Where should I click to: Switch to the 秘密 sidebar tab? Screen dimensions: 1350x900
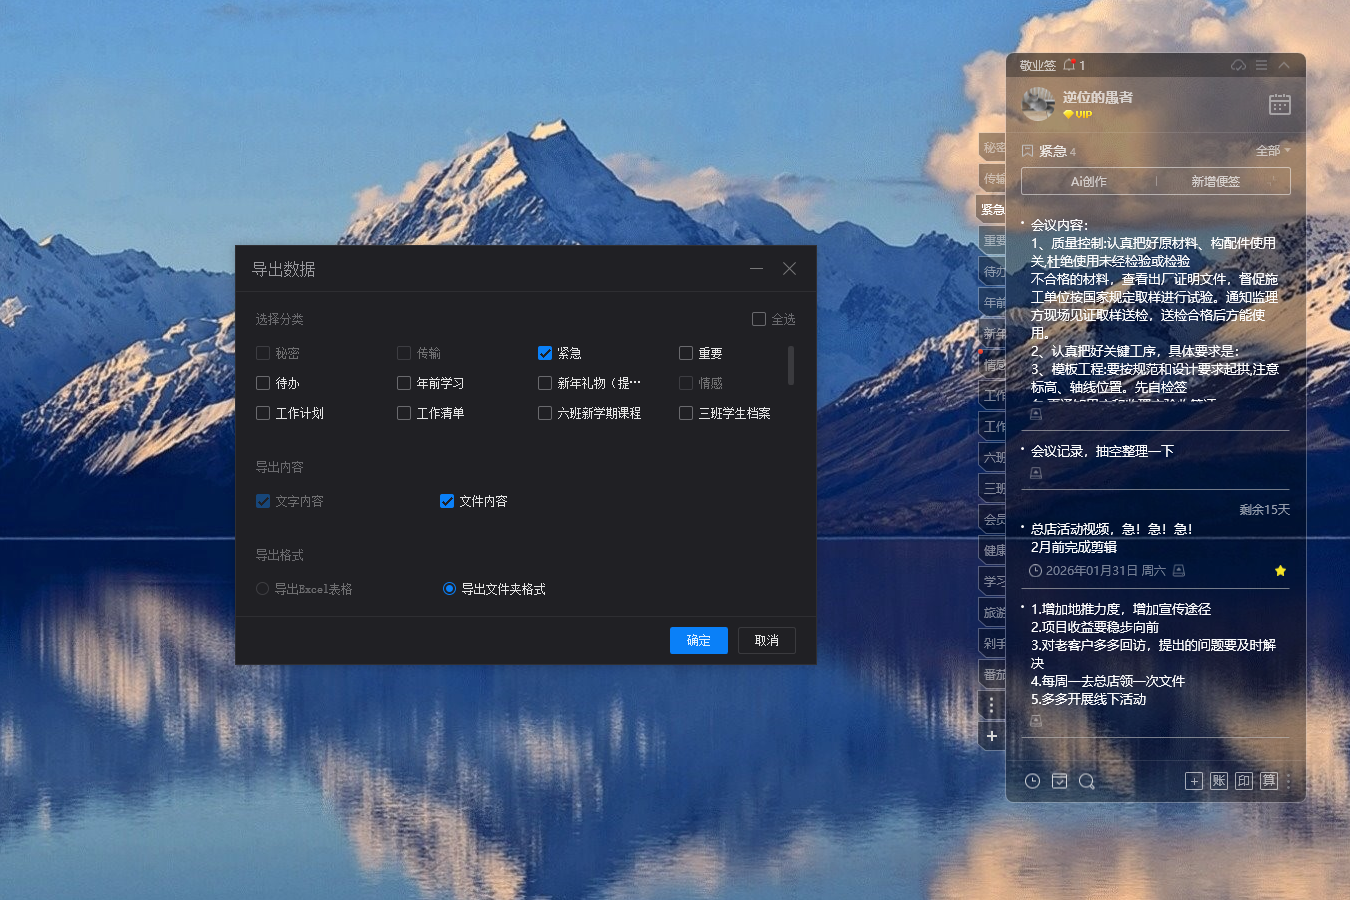pyautogui.click(x=991, y=146)
